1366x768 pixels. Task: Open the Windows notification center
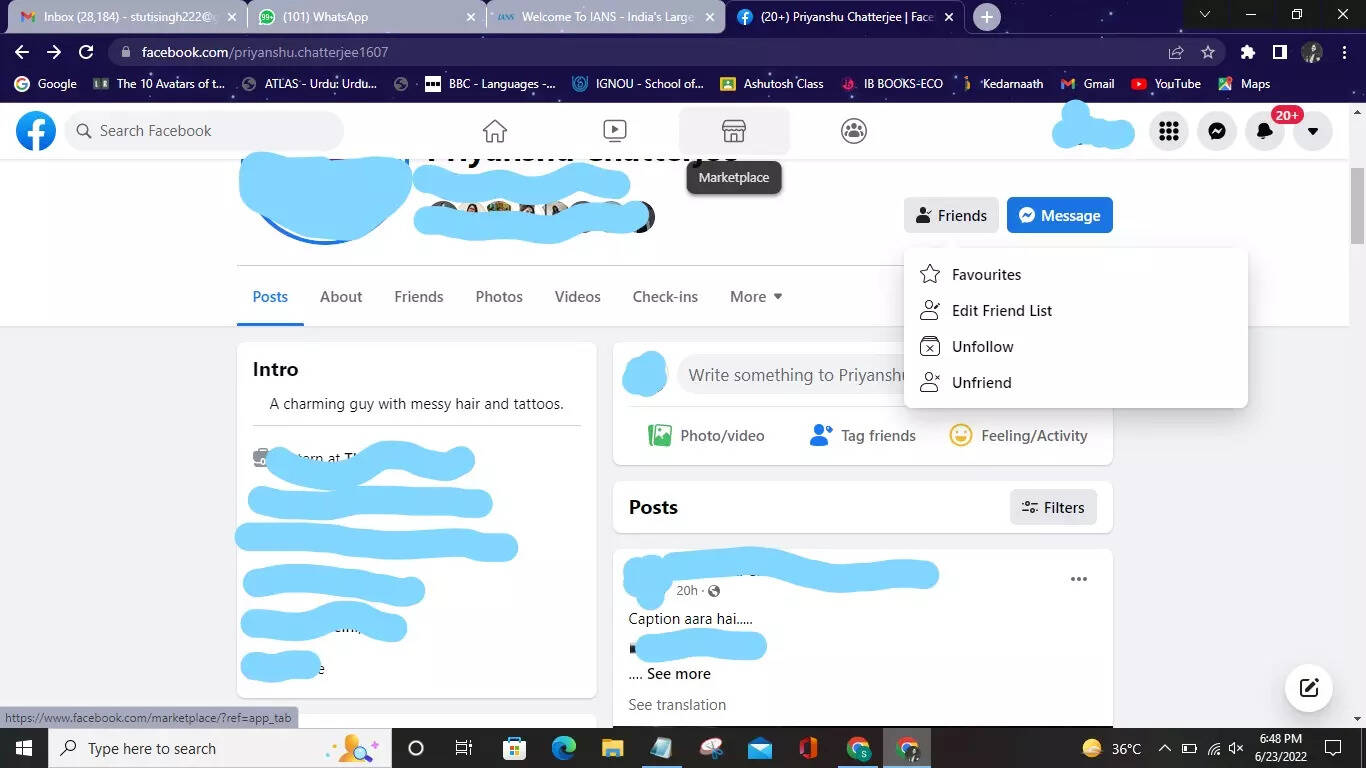point(1332,748)
